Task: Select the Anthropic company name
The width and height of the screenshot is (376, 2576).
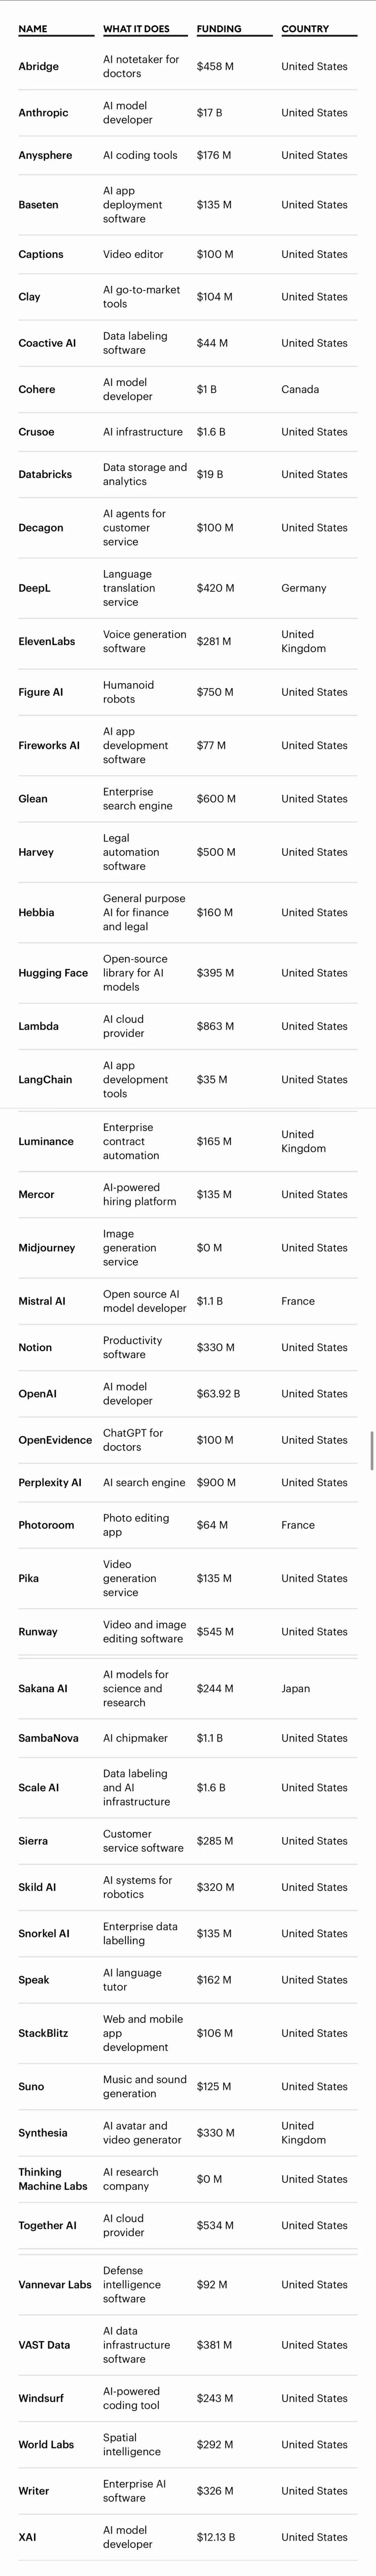Action: click(43, 113)
